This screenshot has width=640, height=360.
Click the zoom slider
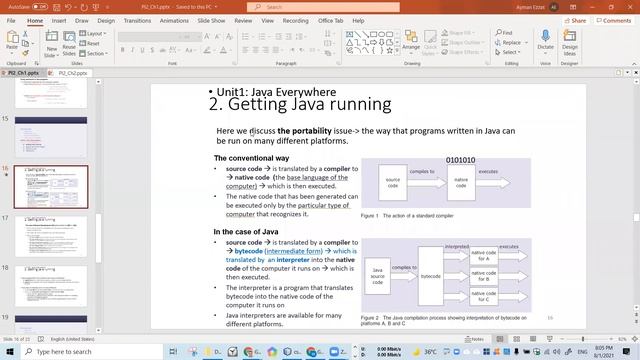point(587,339)
